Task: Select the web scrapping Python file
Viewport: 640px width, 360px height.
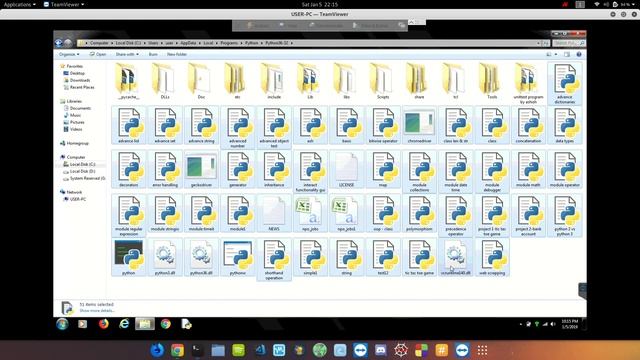Action: click(492, 257)
